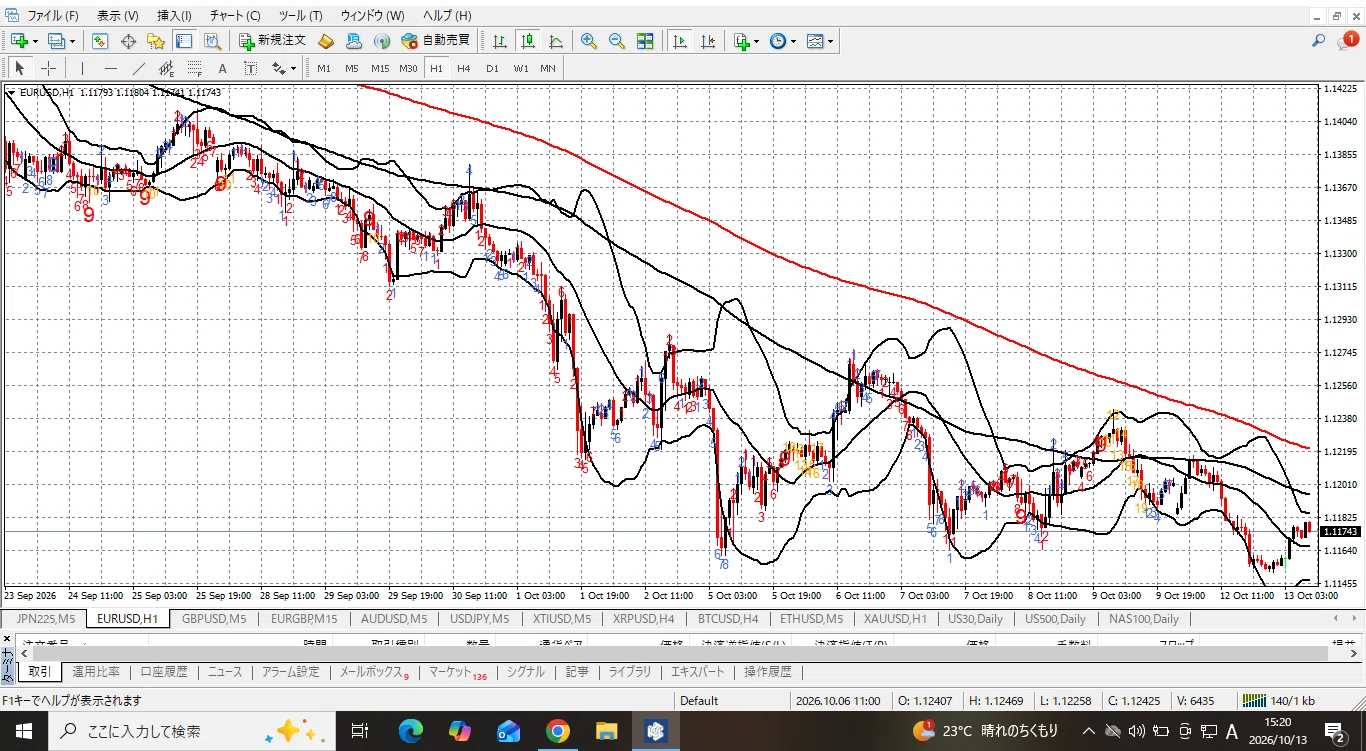
Task: Select the Fibonacci retracement tool
Action: pos(195,68)
